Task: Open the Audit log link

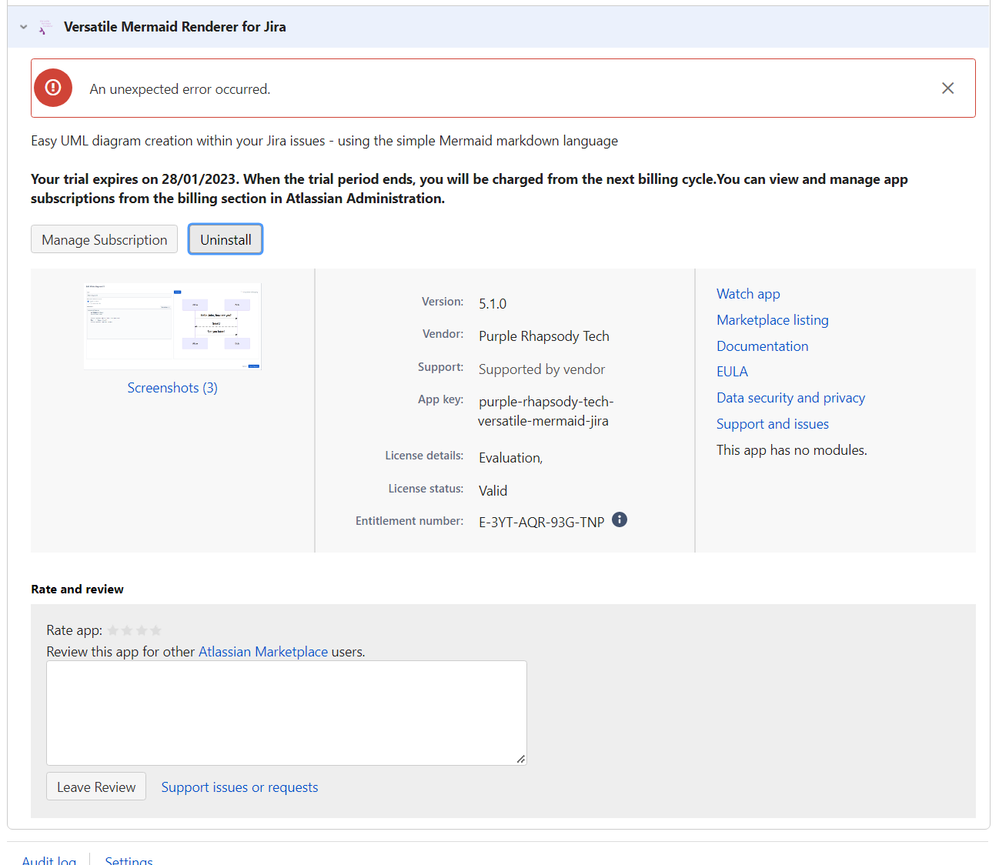Action: 49,860
